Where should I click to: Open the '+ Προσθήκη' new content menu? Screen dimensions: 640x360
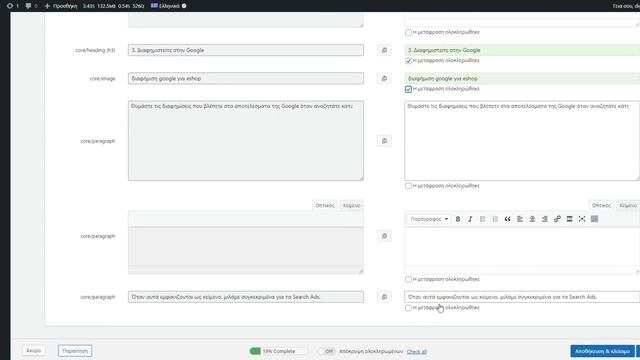[x=61, y=6]
